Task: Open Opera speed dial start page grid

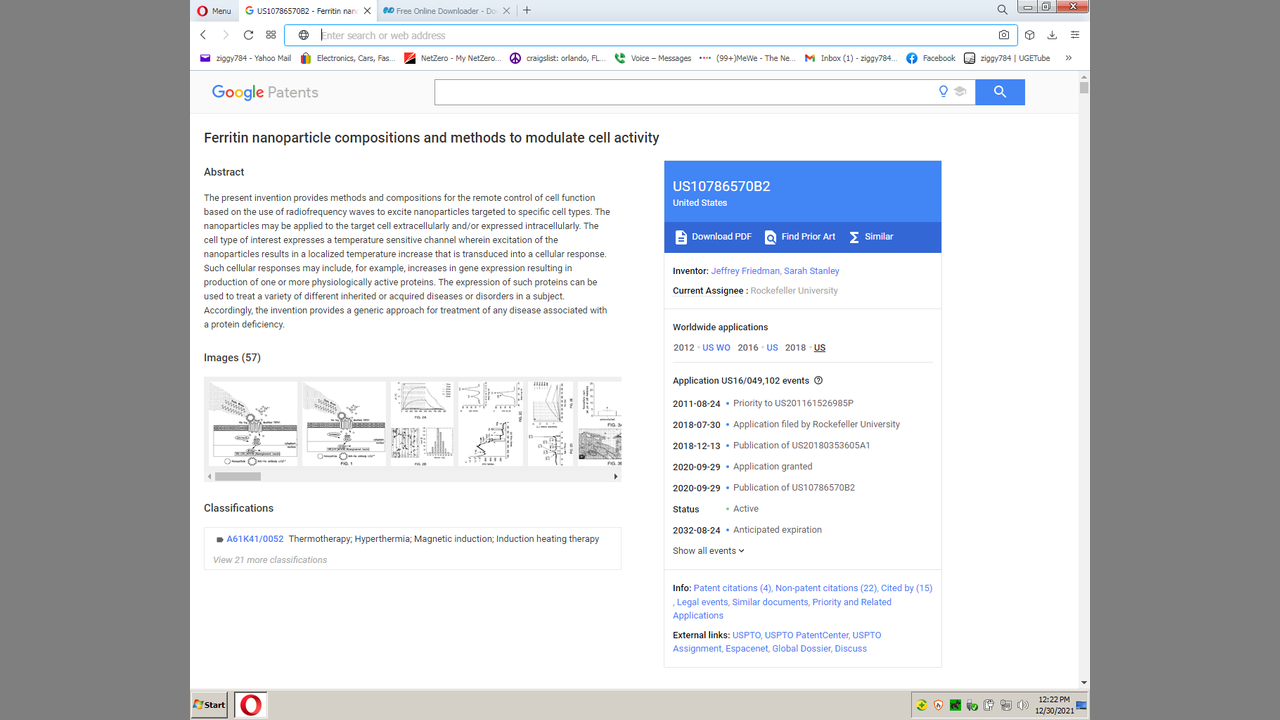Action: pyautogui.click(x=271, y=35)
